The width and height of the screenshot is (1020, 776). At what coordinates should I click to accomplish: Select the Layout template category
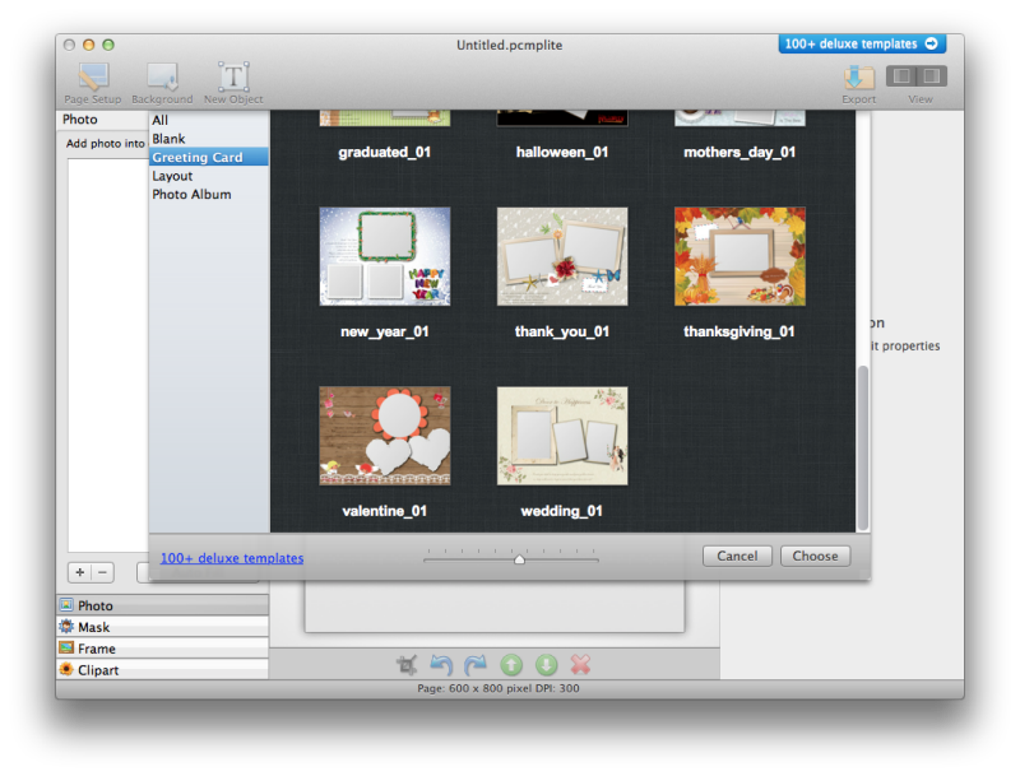(209, 176)
